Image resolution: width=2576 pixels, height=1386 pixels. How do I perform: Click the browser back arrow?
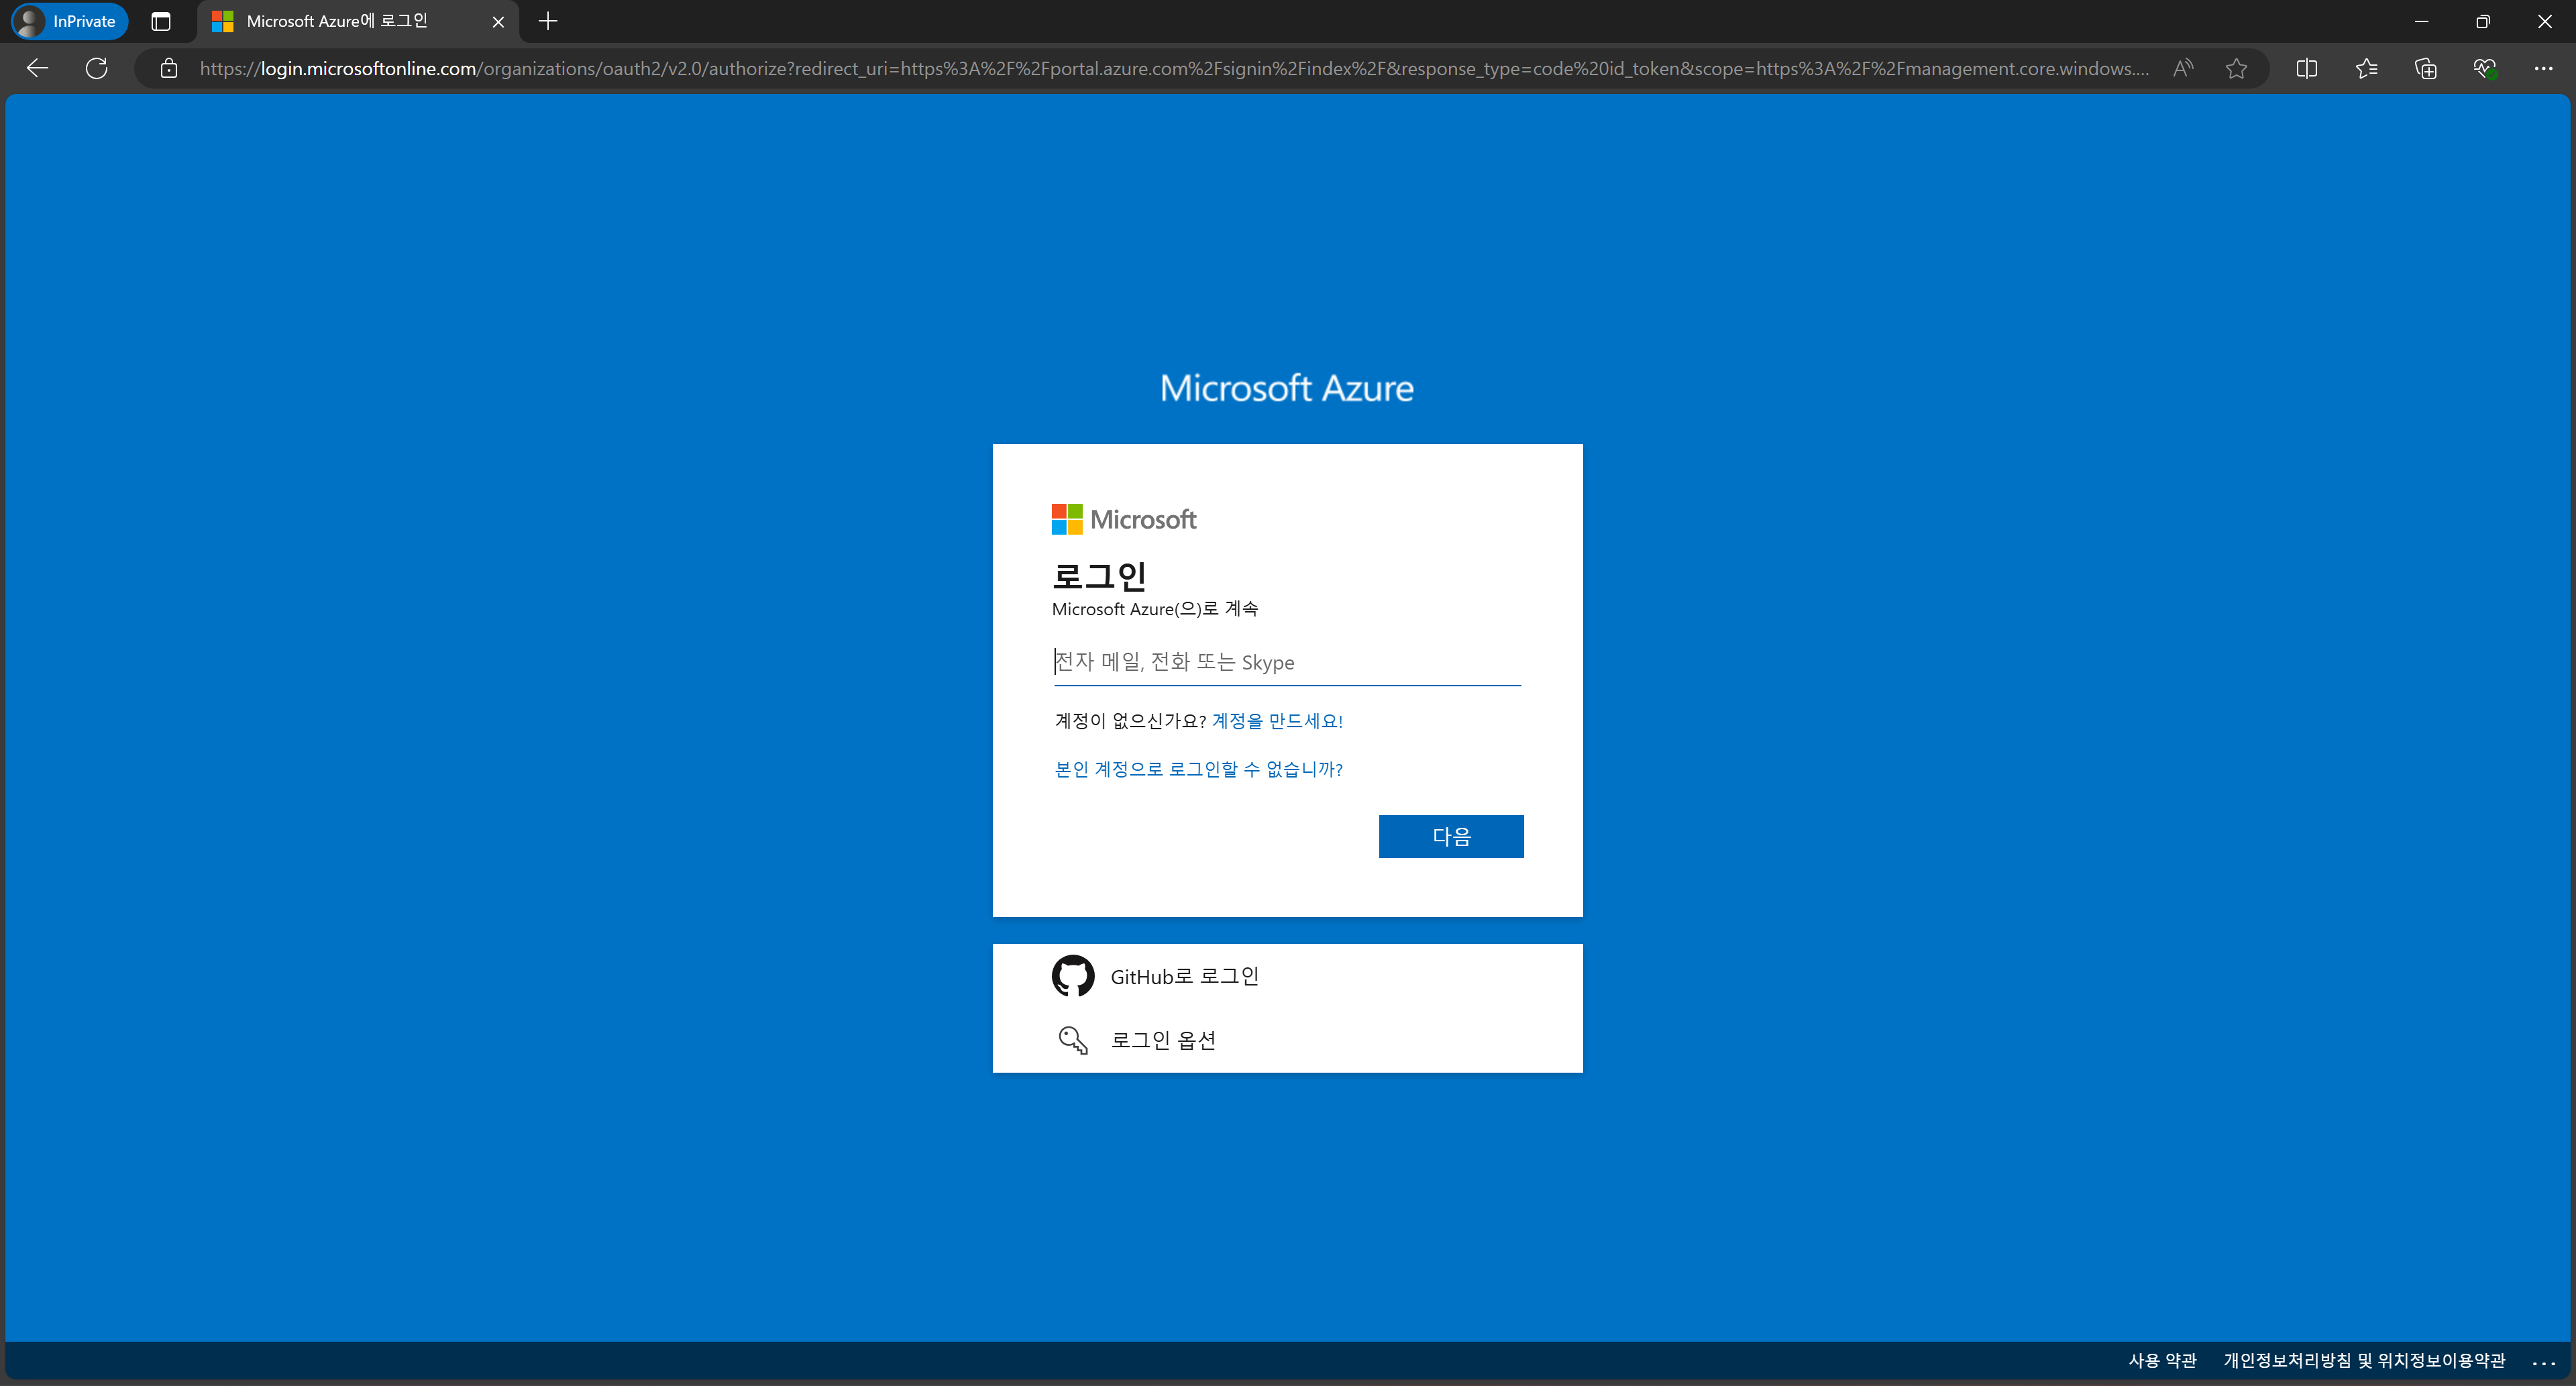click(37, 68)
